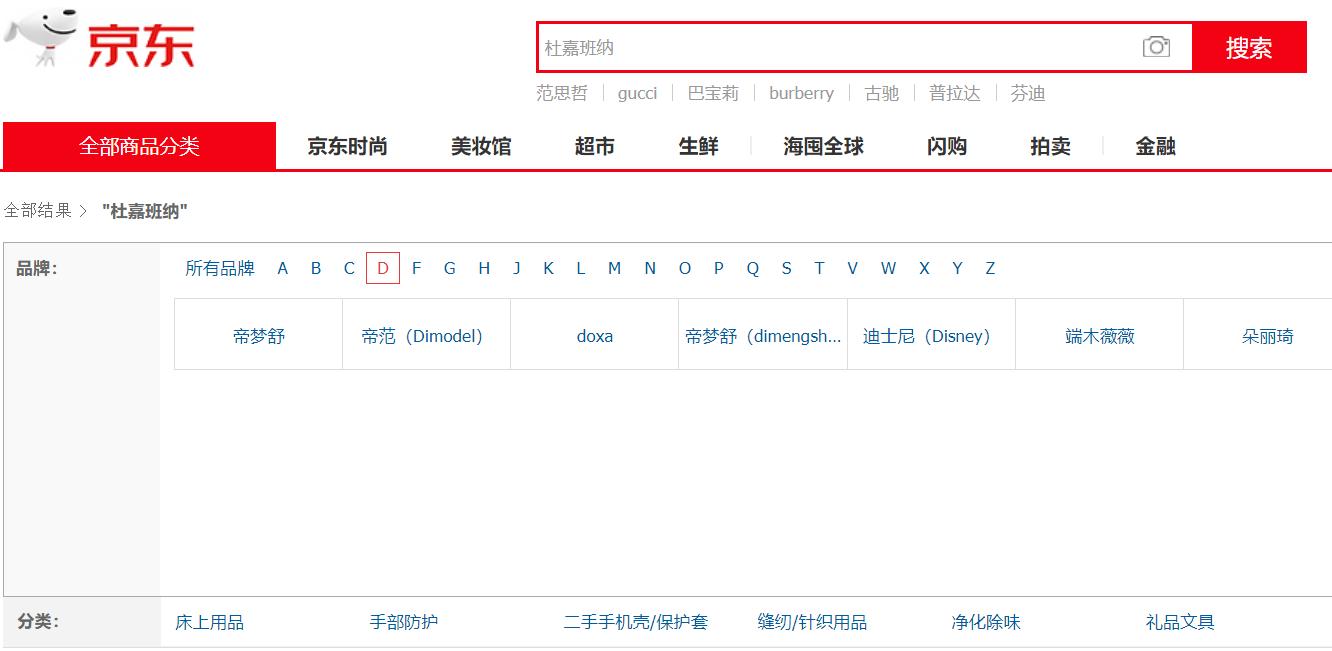Filter brands by letter F
This screenshot has height=651, width=1332.
417,268
